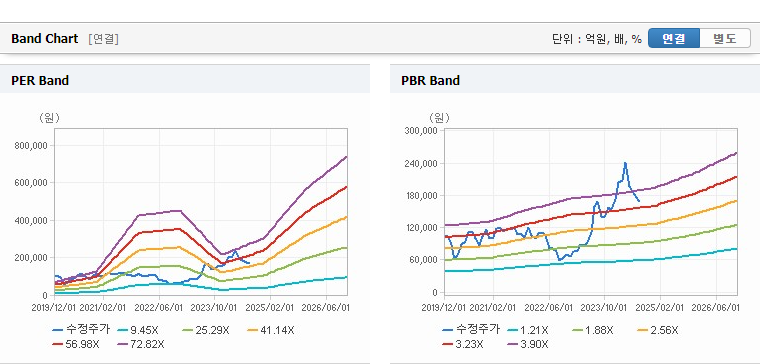Image resolution: width=760 pixels, height=364 pixels.
Task: Click 2019/12/01 x-axis label in PBR chart
Action: (x=444, y=308)
